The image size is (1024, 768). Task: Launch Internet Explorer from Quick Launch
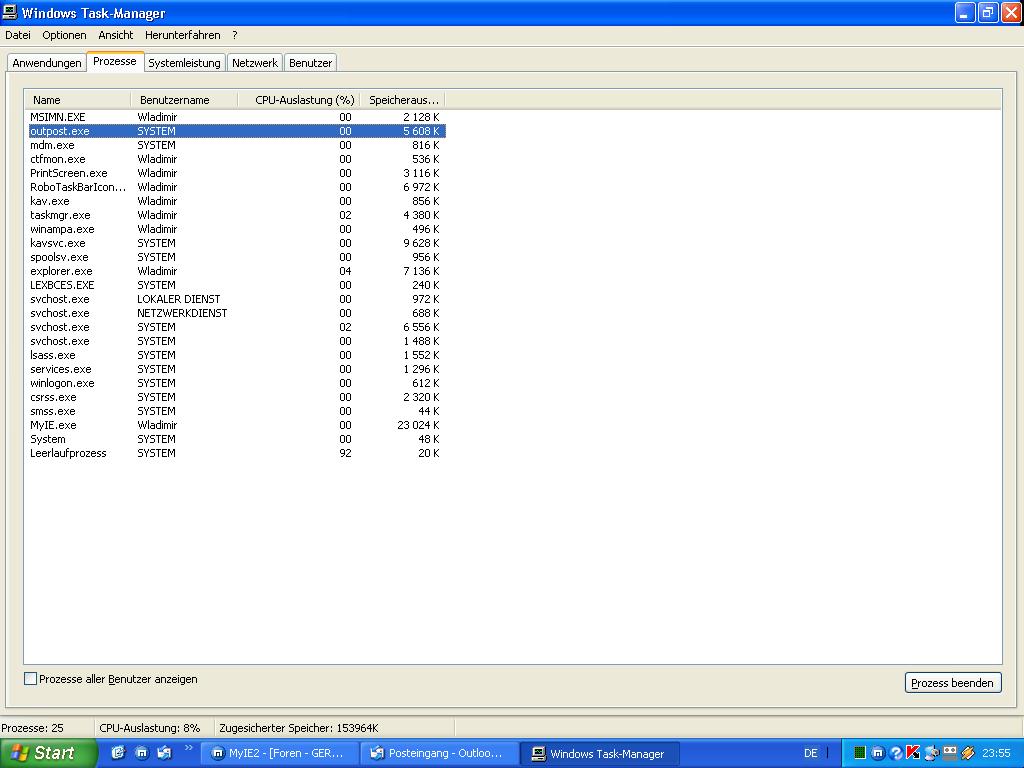118,752
